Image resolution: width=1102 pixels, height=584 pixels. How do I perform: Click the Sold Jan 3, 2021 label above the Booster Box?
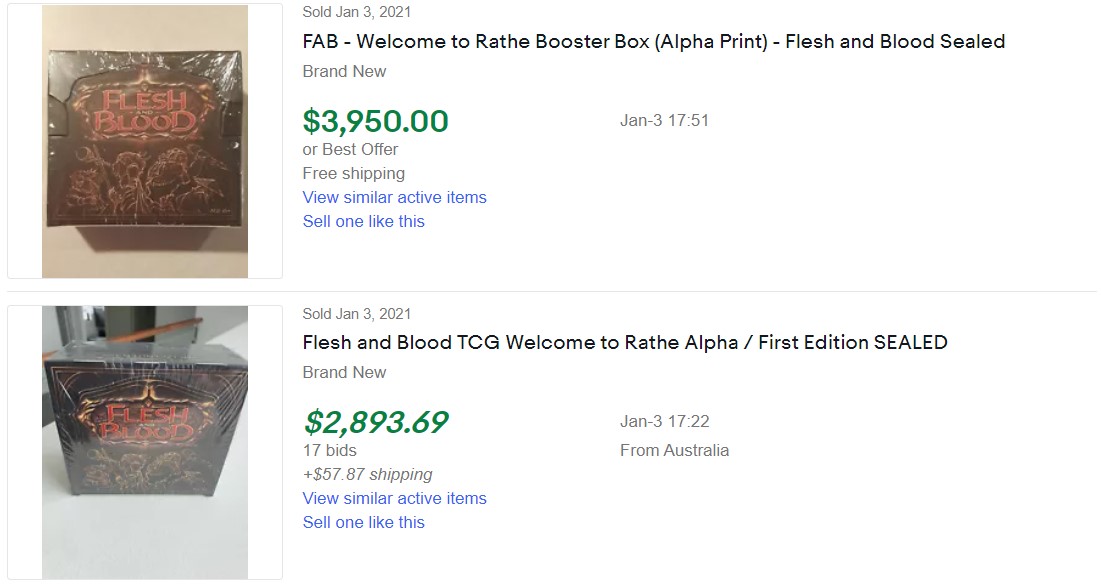coord(356,13)
